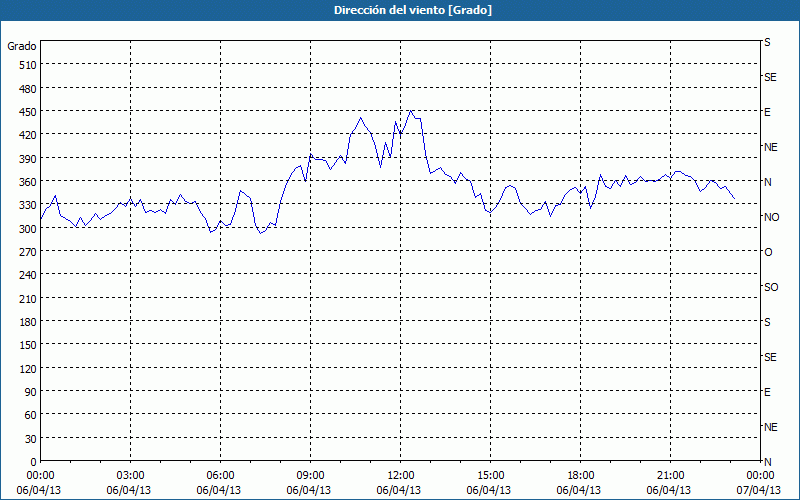Click the 'S' label at top of right axis
This screenshot has width=800, height=500.
[x=767, y=43]
